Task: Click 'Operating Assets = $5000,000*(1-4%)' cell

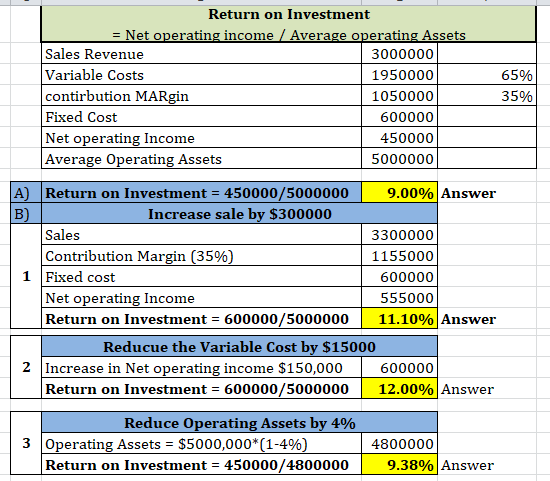Action: point(201,443)
